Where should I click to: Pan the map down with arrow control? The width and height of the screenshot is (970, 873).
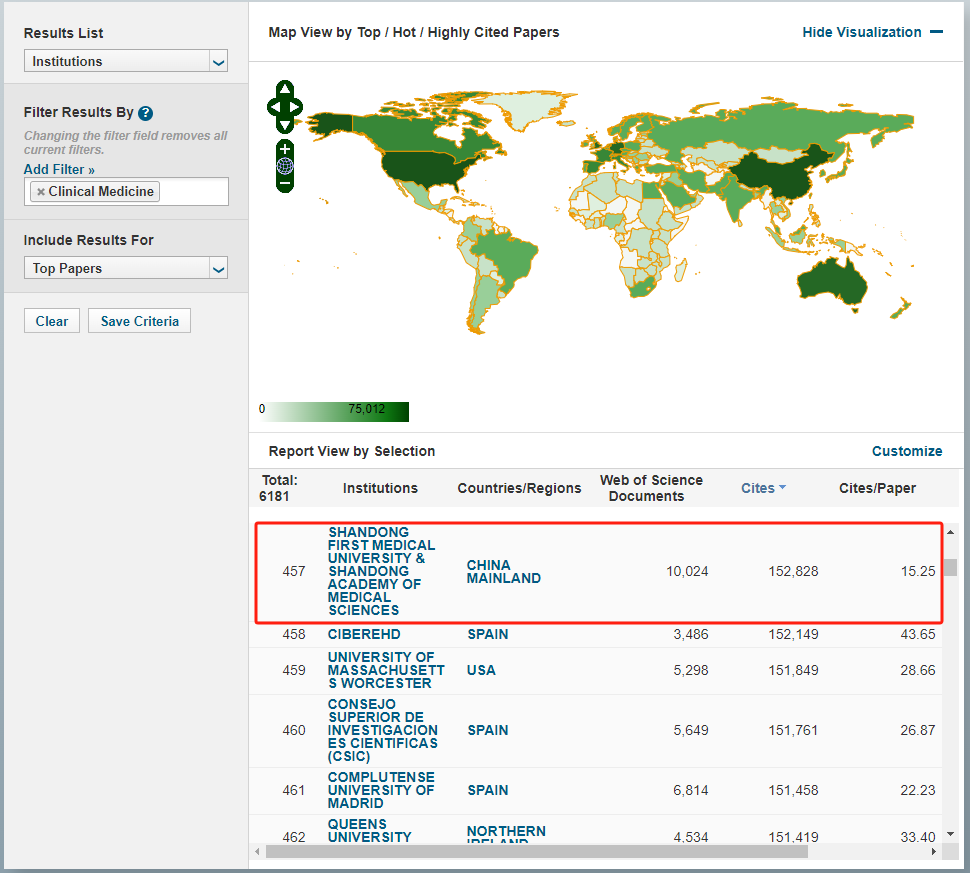285,126
